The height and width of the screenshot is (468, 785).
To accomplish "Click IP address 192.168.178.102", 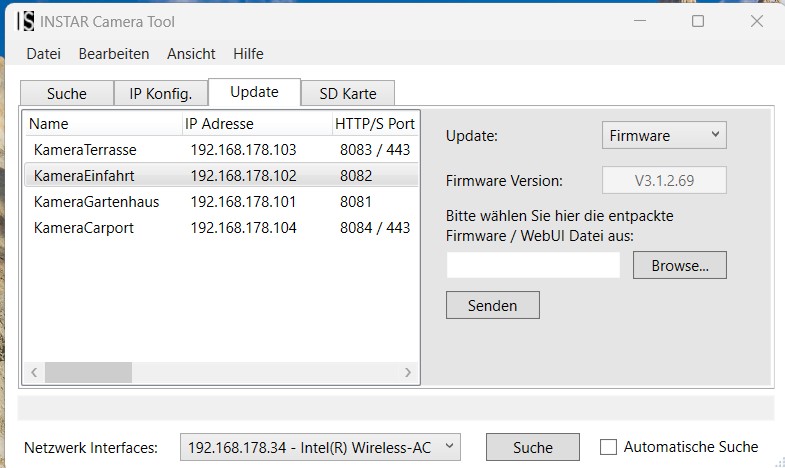I will (x=243, y=176).
